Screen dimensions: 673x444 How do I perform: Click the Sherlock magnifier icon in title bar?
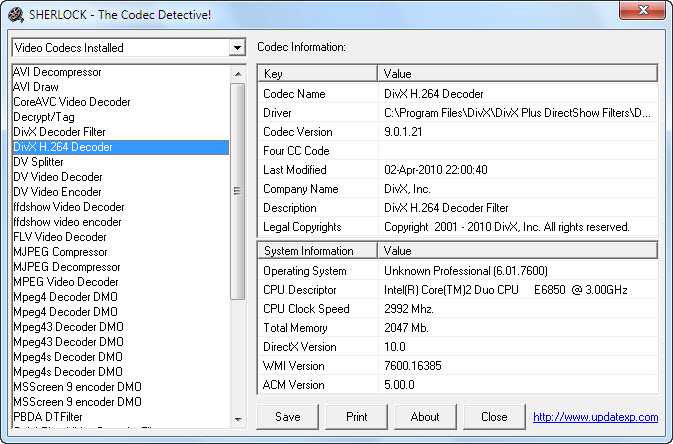[15, 11]
